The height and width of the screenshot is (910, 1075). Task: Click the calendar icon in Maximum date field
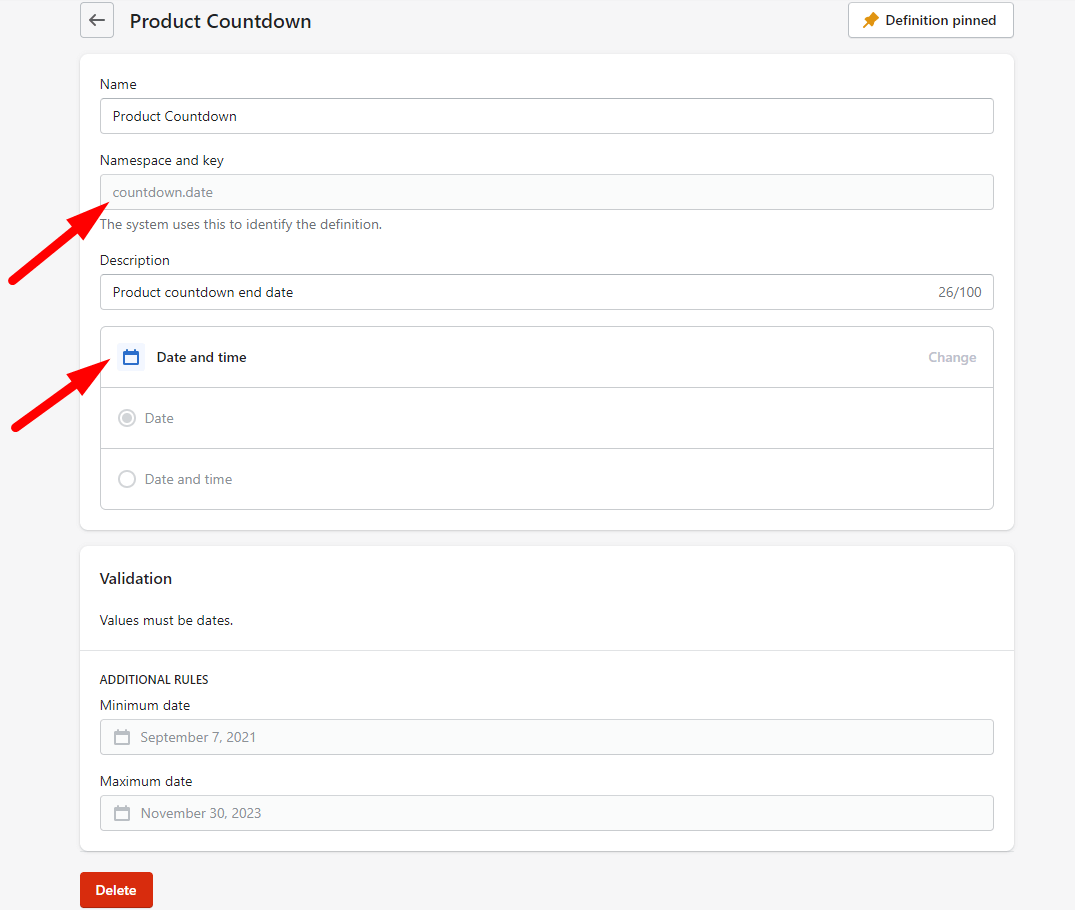point(122,813)
